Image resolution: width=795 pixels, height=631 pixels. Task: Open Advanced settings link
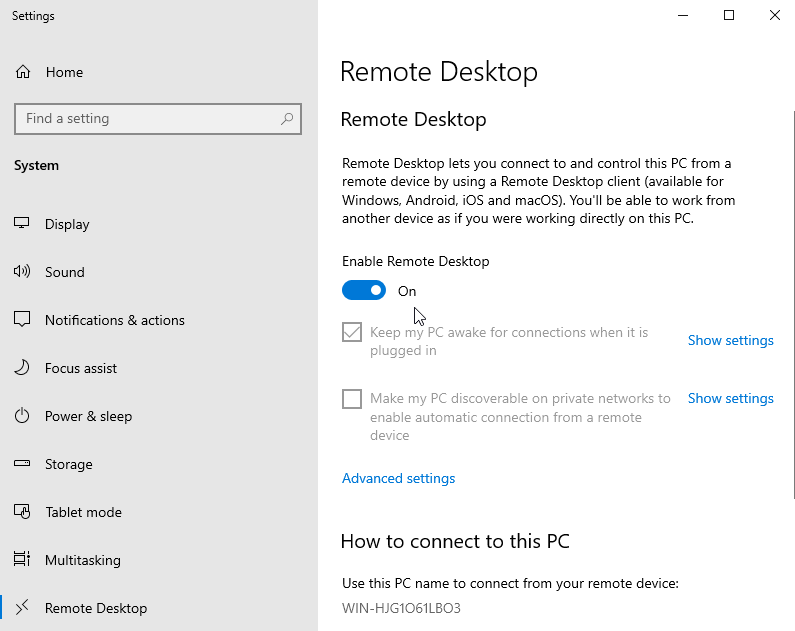click(x=399, y=478)
